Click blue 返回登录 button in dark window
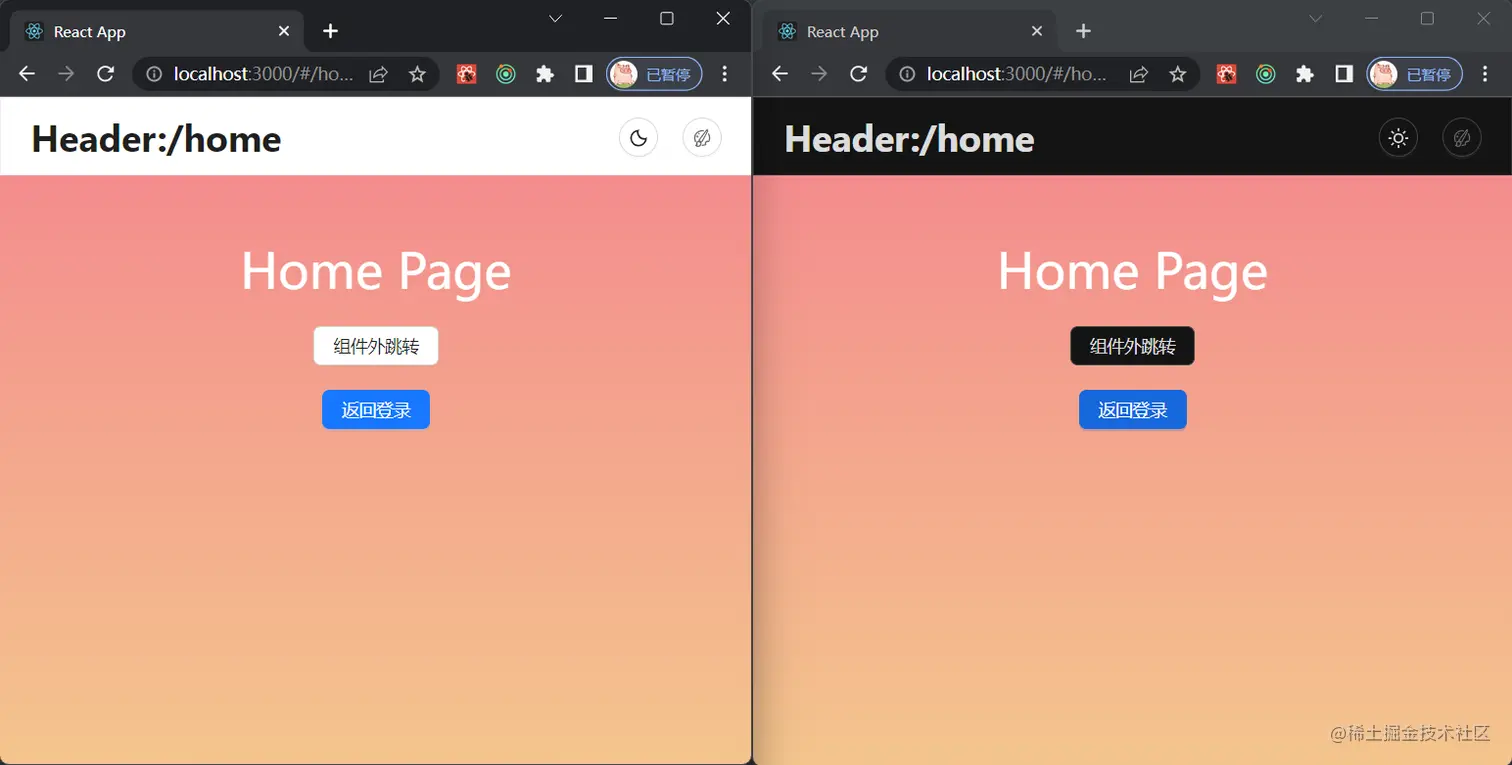 pos(1133,410)
